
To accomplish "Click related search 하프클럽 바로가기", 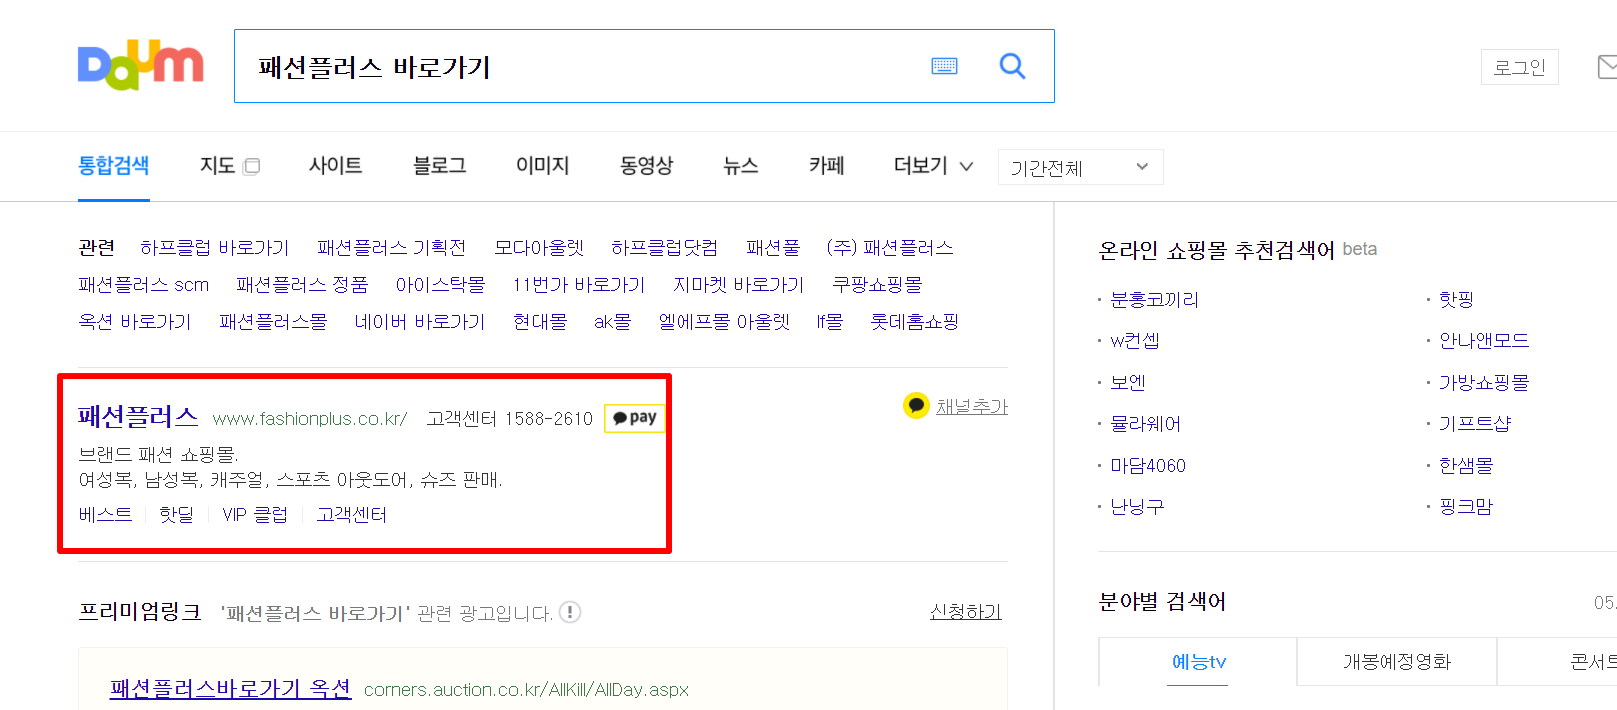I will point(214,248).
